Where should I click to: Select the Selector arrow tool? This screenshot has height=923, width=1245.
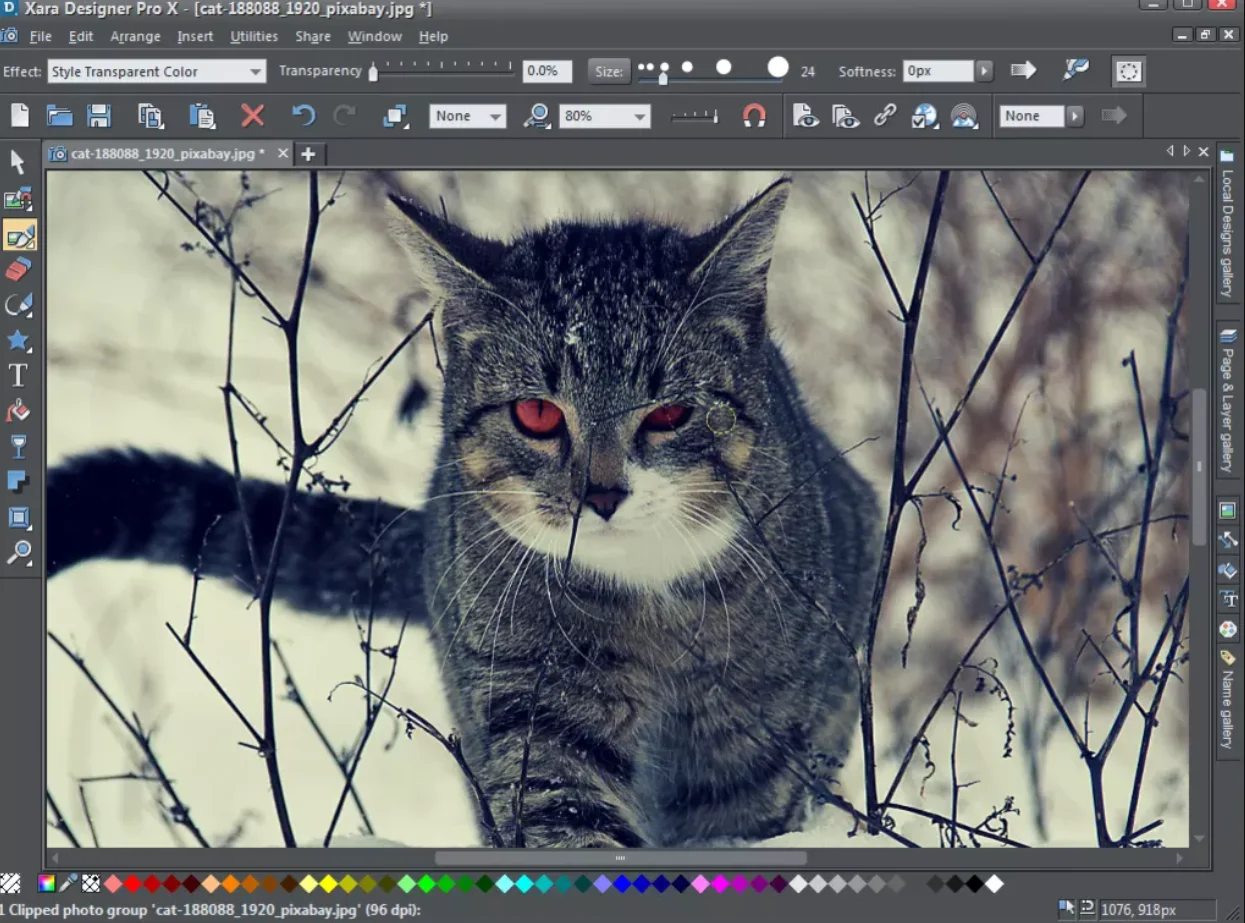(18, 162)
